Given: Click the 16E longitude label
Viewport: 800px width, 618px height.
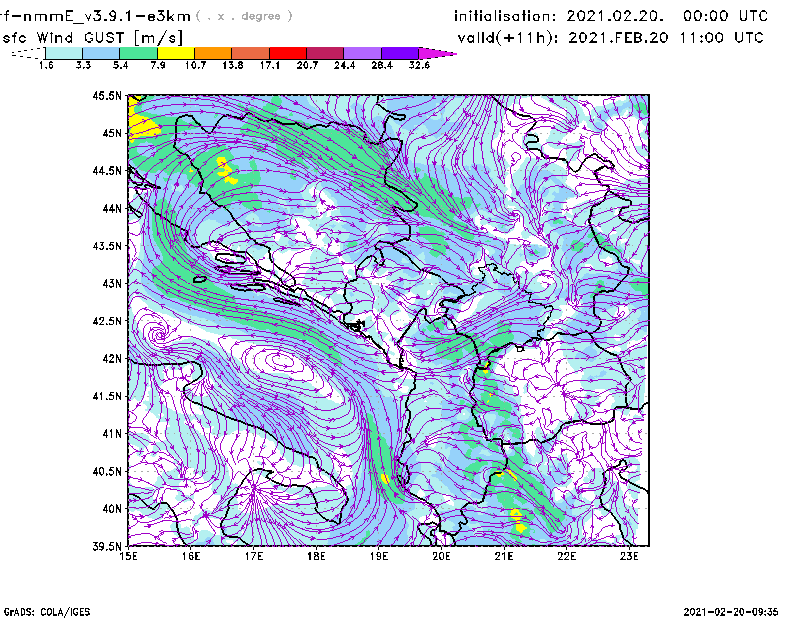Looking at the screenshot, I should point(191,556).
